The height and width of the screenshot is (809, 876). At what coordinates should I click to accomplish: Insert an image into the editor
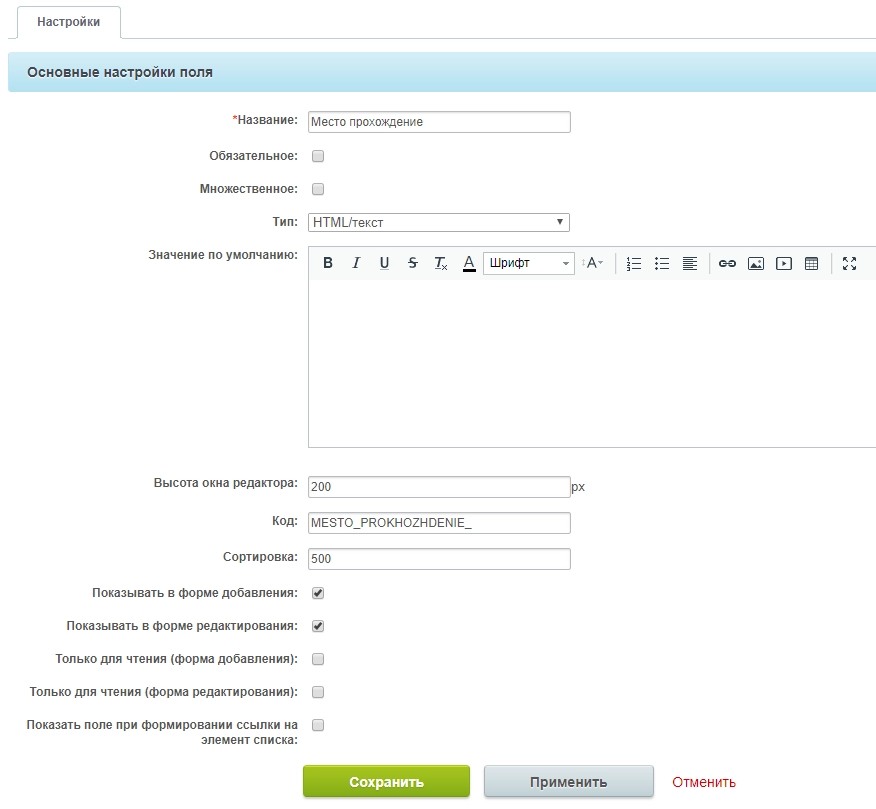coord(755,263)
